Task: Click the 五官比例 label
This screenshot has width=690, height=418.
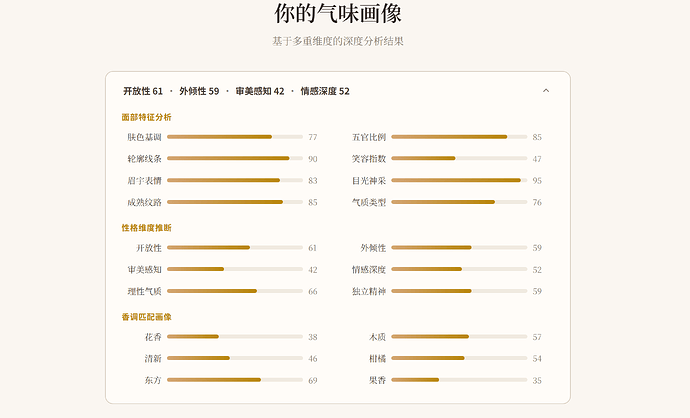Action: point(369,137)
